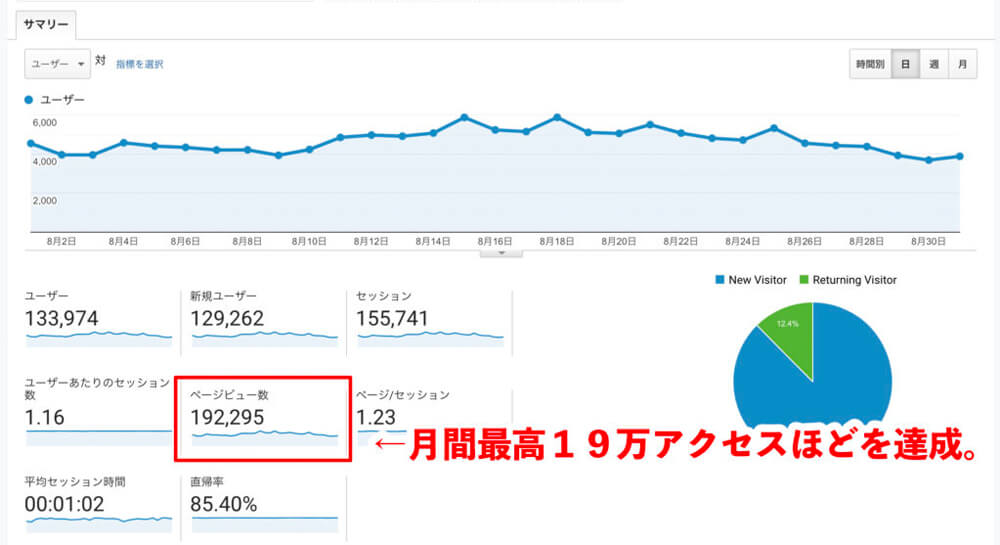This screenshot has height=545, width=1000.
Task: Collapse the chart using the center arrow handle
Action: coord(502,253)
